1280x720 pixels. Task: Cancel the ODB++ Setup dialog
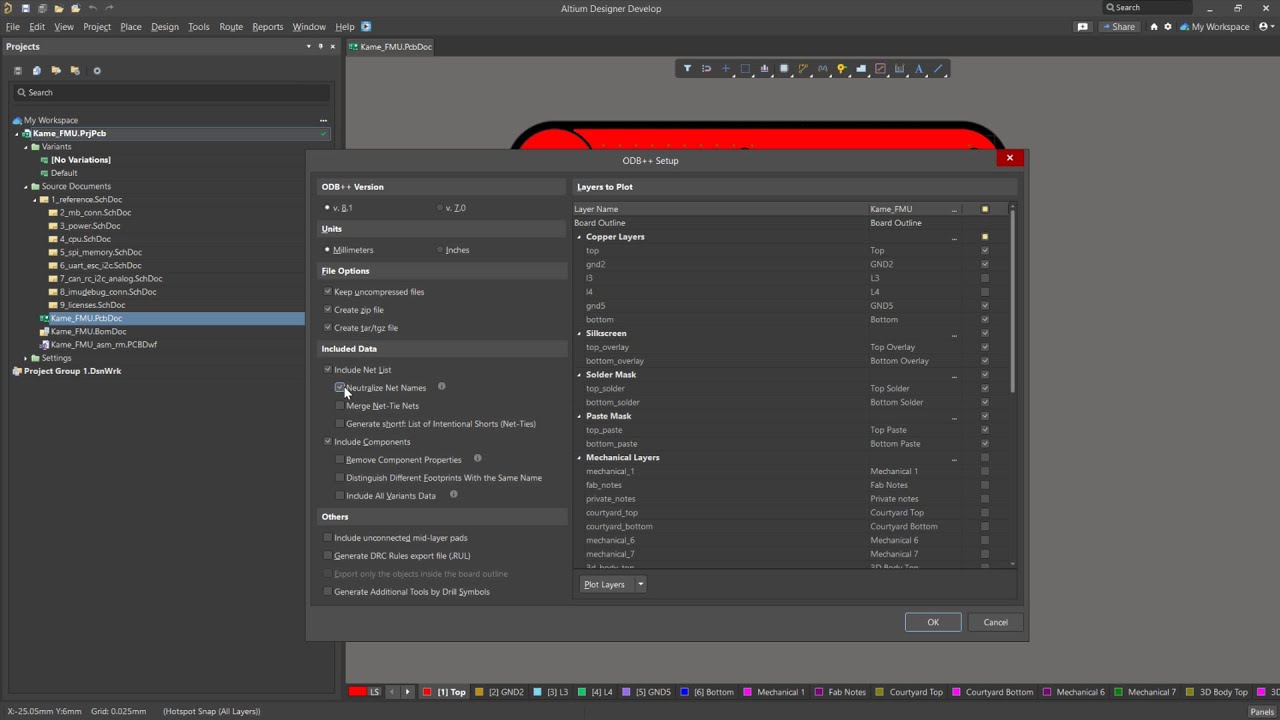click(x=995, y=622)
